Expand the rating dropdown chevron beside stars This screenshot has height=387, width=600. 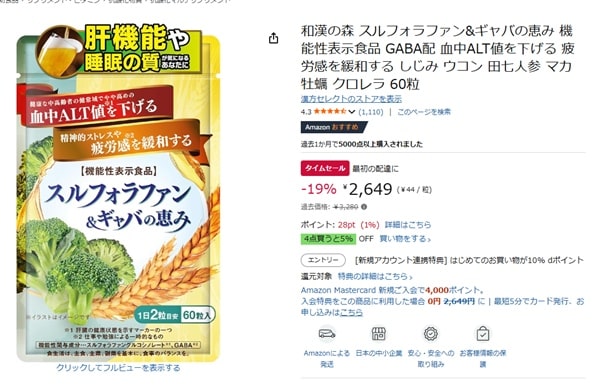(352, 112)
